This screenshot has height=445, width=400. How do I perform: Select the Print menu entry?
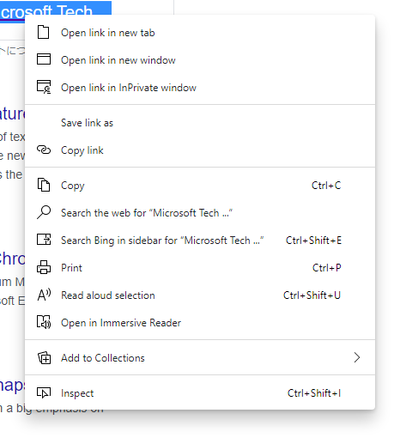click(200, 268)
